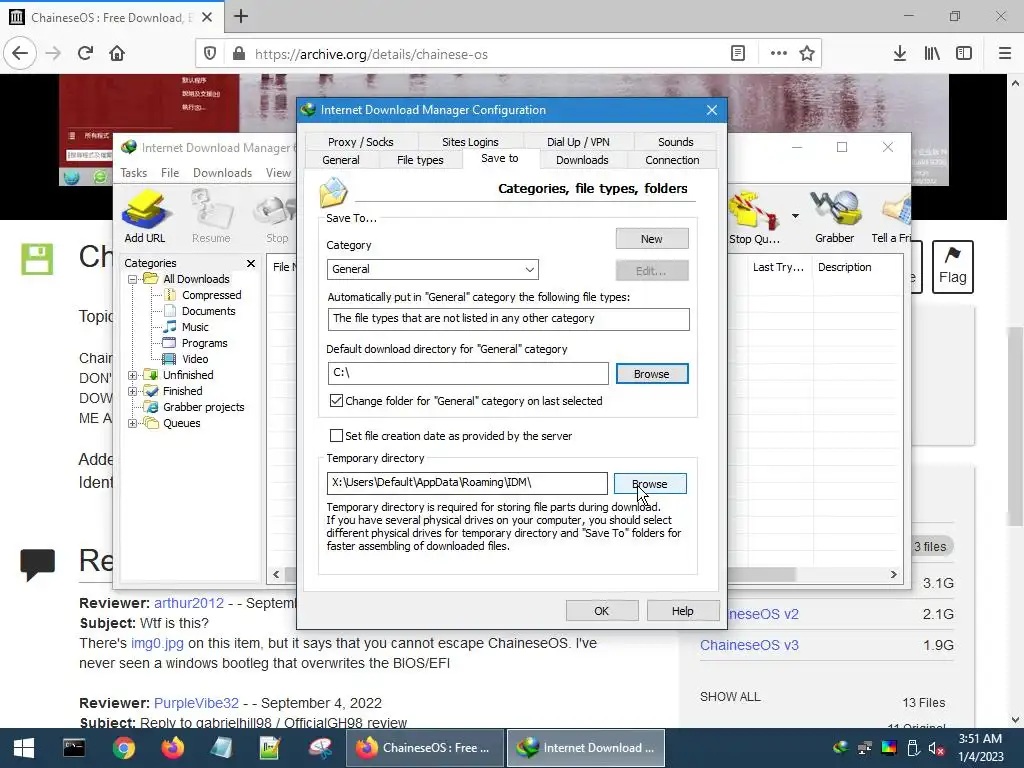Click the temporary directory path field
Screen dimensions: 1024x768
[x=467, y=483]
